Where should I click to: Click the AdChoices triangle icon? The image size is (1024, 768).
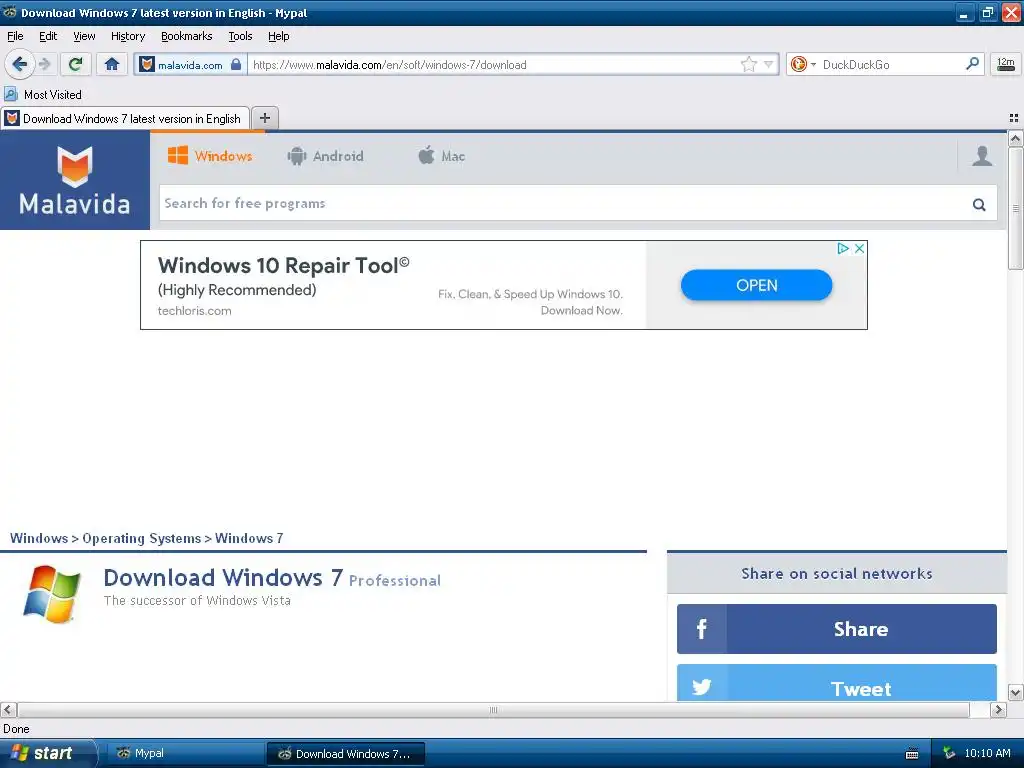(842, 248)
